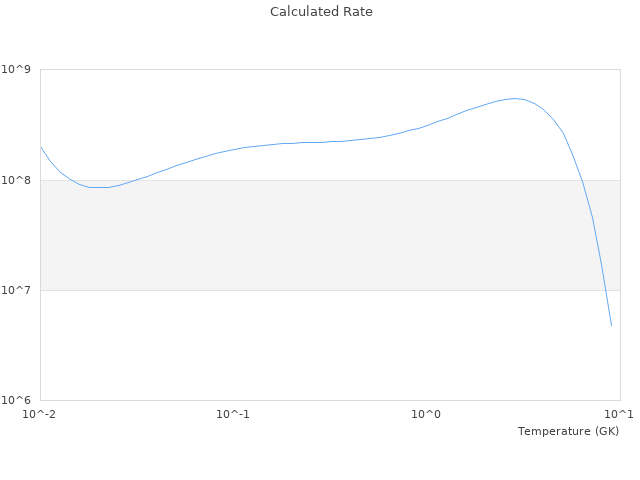Click the 10^-2 x-axis tick label
640x480 pixels.
tap(40, 414)
